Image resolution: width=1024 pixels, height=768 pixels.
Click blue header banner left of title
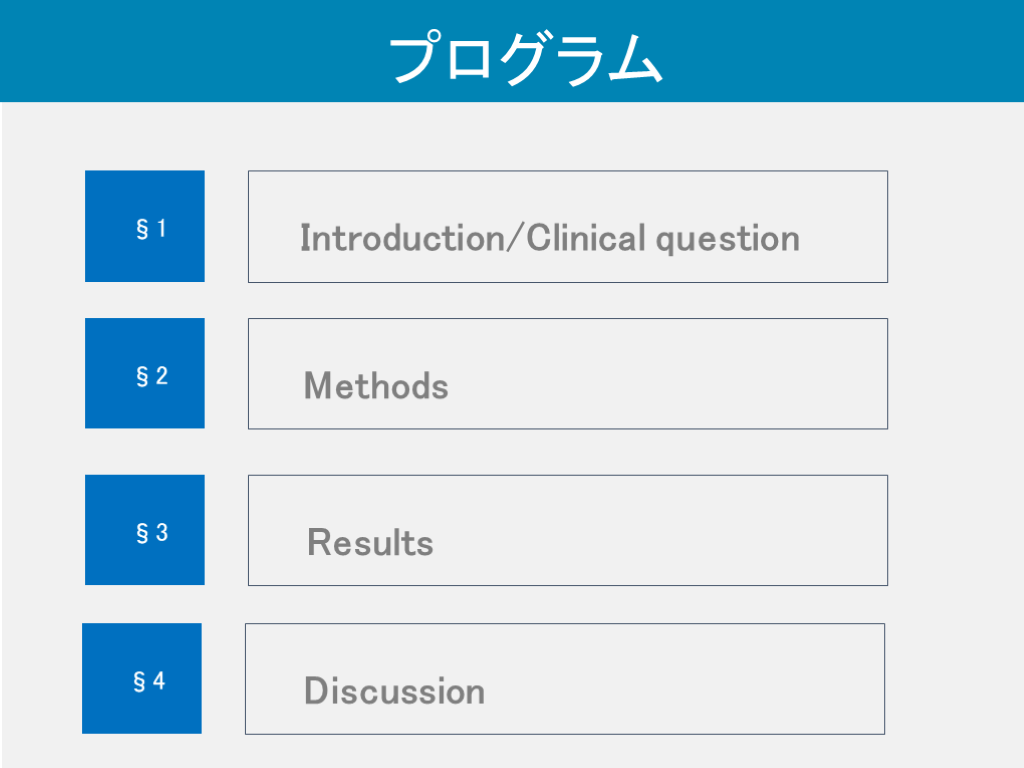(180, 50)
